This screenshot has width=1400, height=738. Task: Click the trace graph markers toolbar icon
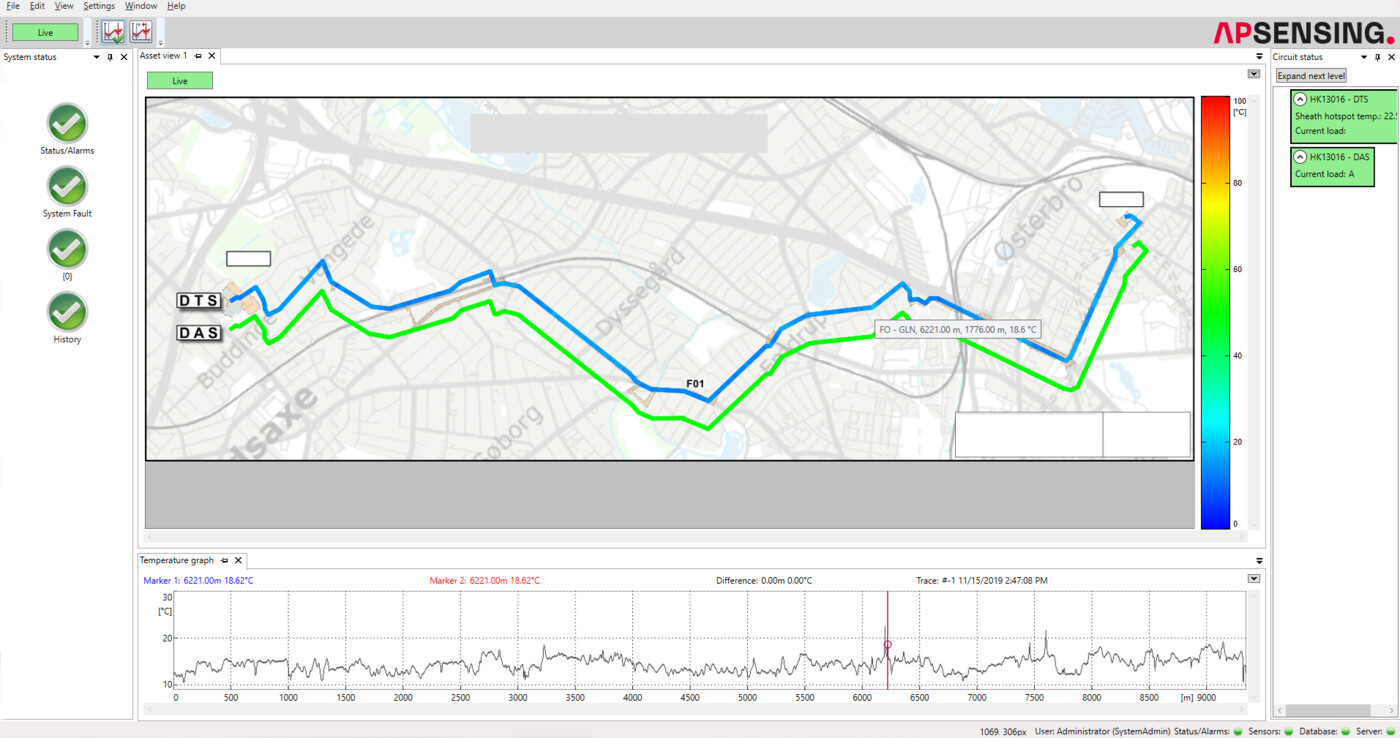[141, 32]
